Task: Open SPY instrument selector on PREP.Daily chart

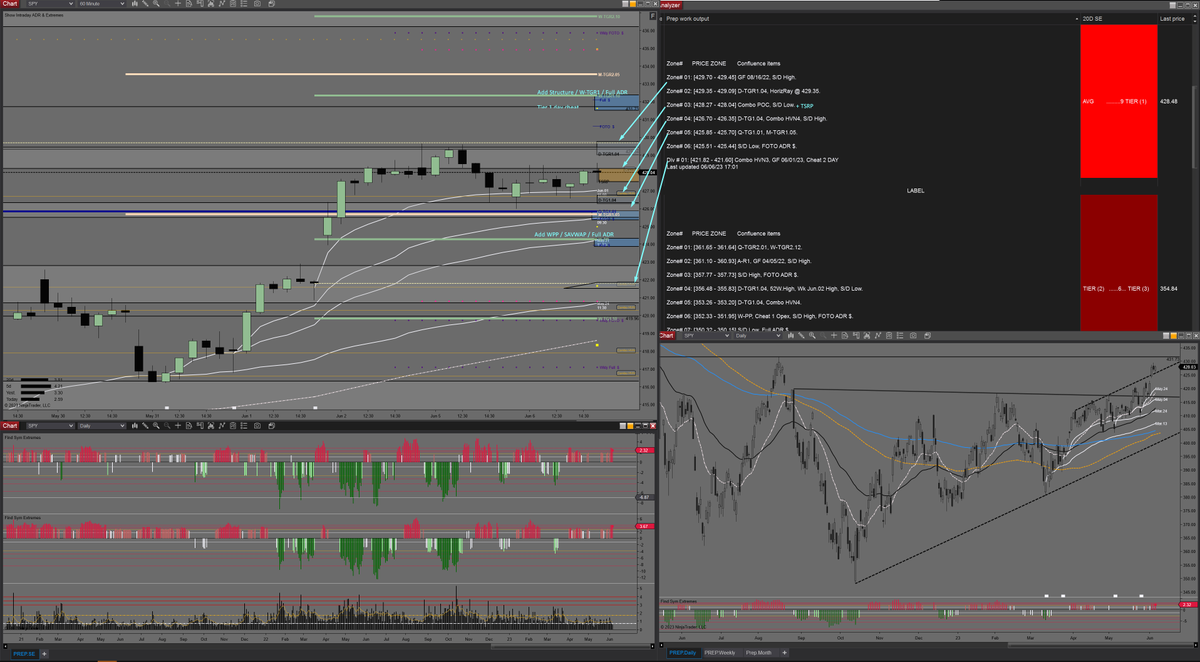Action: (706, 335)
